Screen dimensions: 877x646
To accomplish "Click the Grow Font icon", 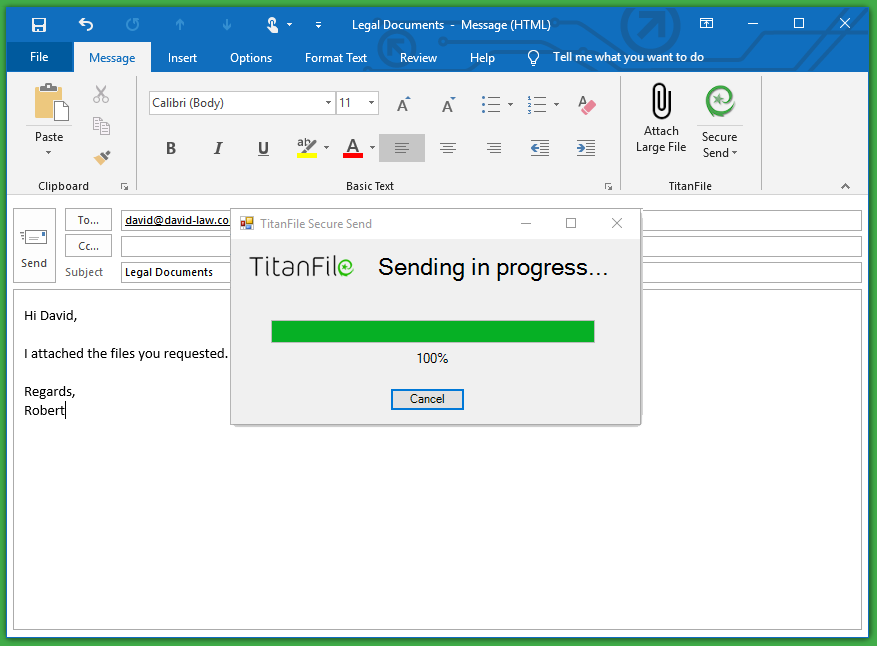I will (403, 105).
